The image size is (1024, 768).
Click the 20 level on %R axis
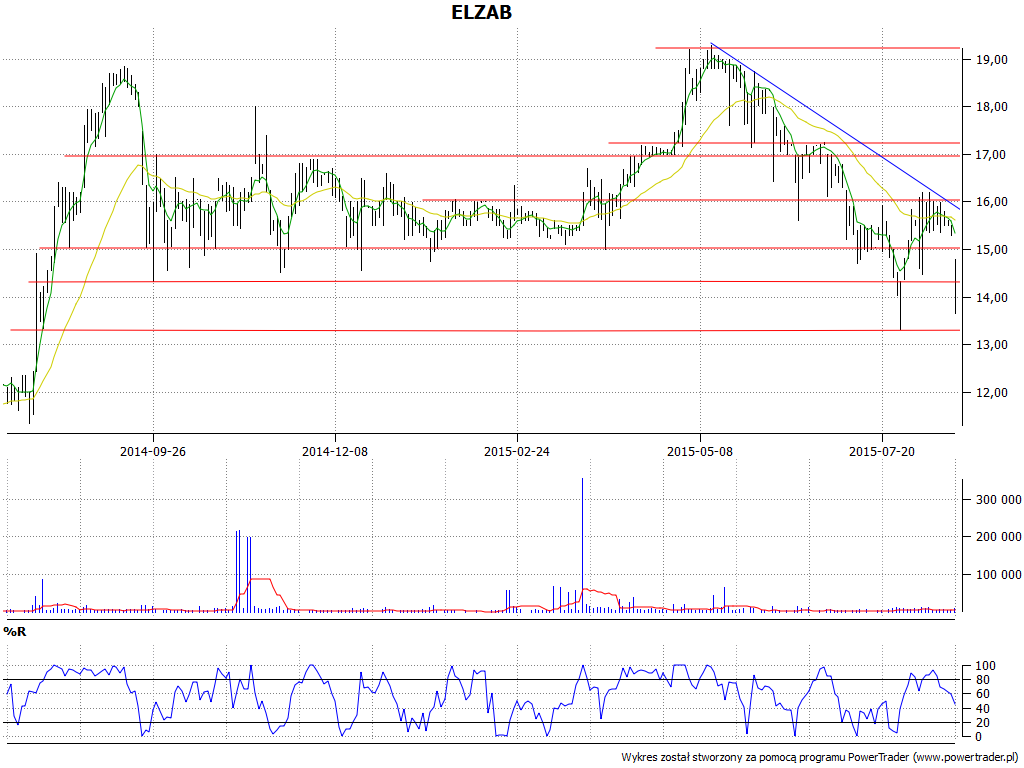(x=983, y=723)
